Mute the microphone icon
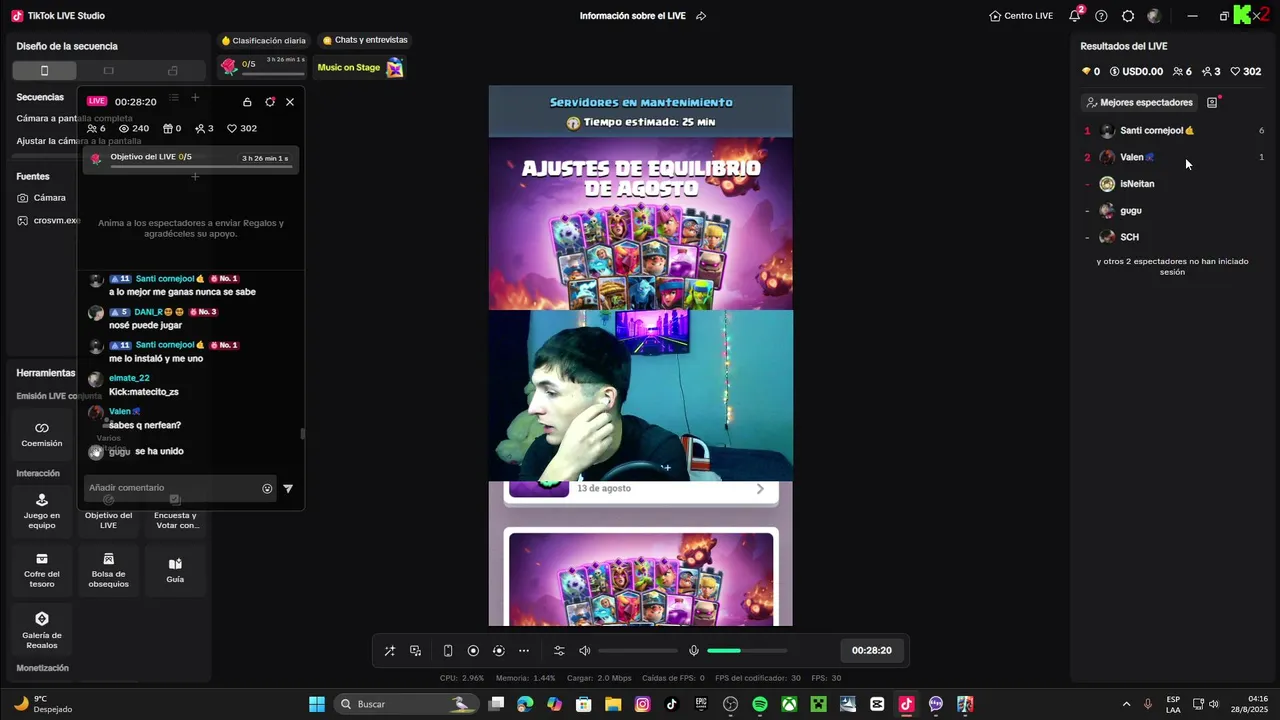 click(694, 651)
